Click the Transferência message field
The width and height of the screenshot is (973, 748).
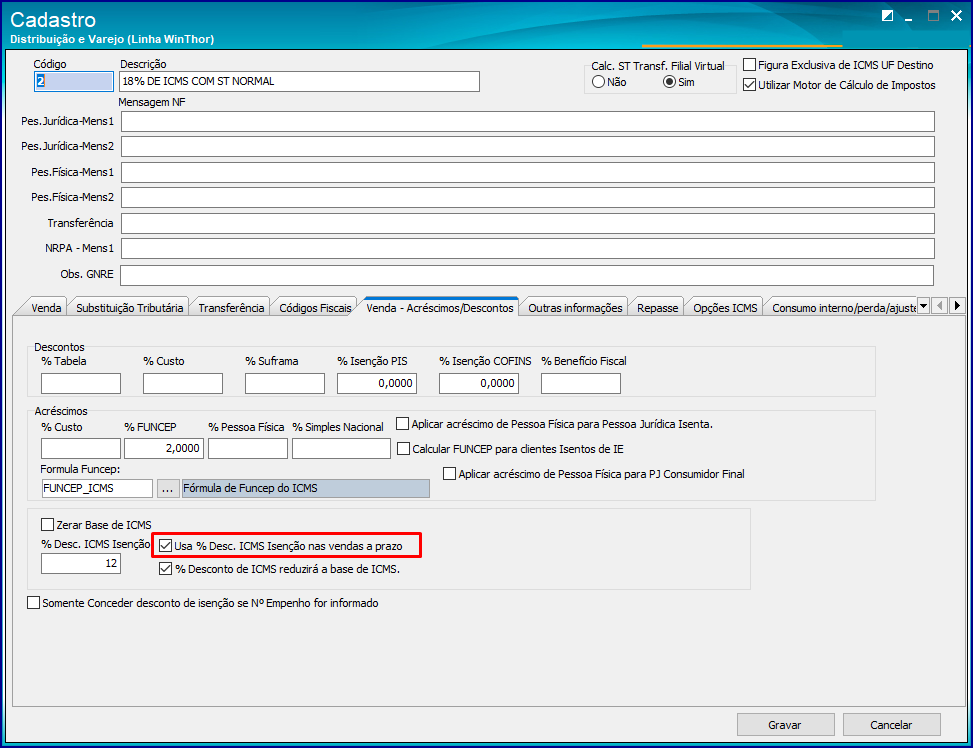tap(527, 223)
